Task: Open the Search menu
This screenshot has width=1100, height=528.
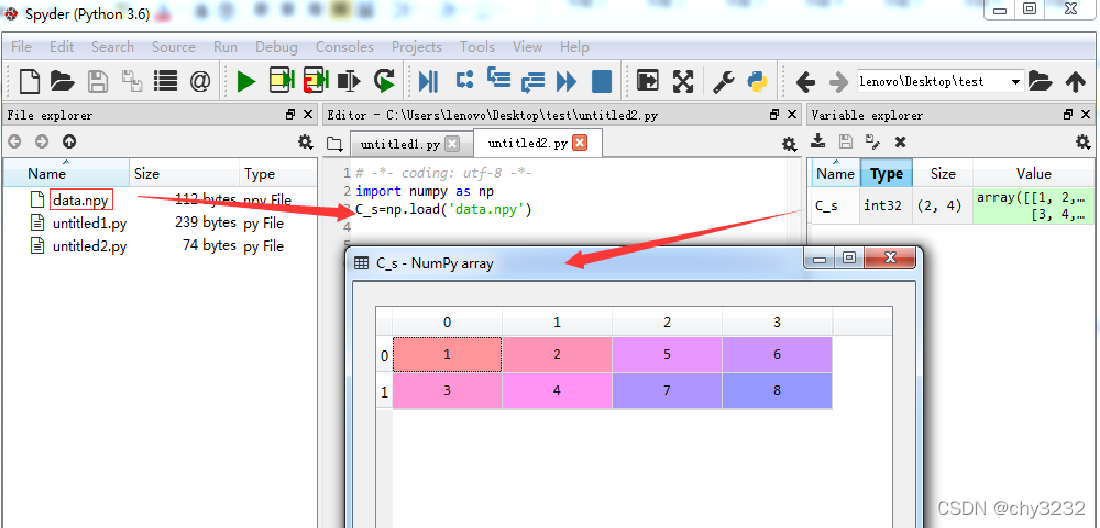Action: pyautogui.click(x=112, y=47)
